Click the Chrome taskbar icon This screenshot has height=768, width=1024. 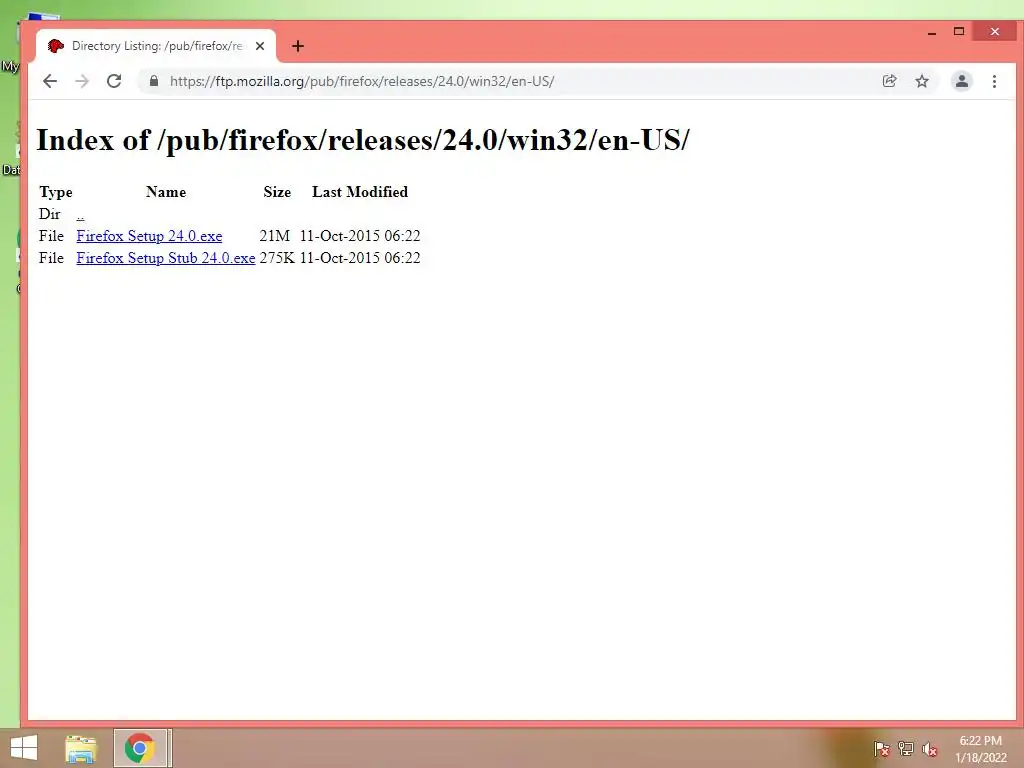pyautogui.click(x=140, y=748)
